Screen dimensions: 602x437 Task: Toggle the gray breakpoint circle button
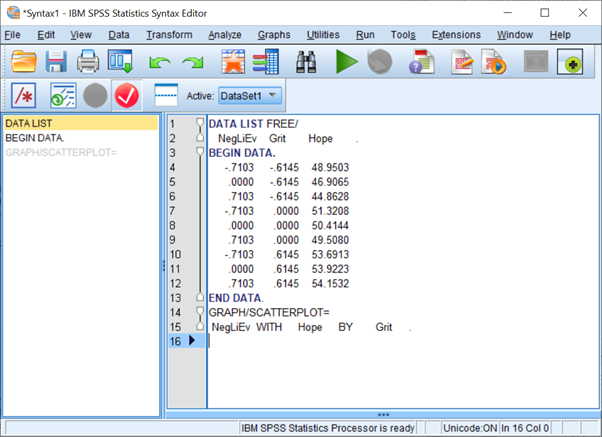tap(94, 96)
